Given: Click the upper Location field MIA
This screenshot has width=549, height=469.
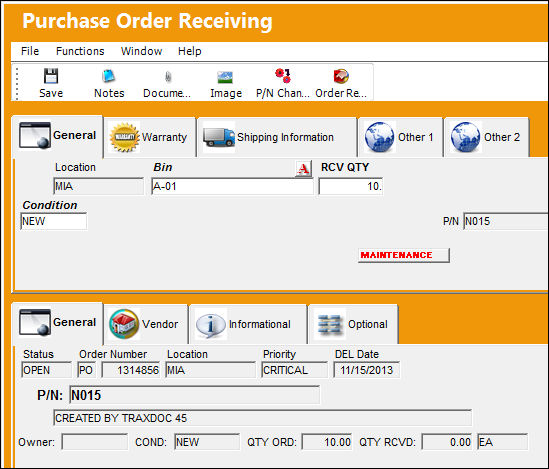Looking at the screenshot, I should tap(98, 186).
